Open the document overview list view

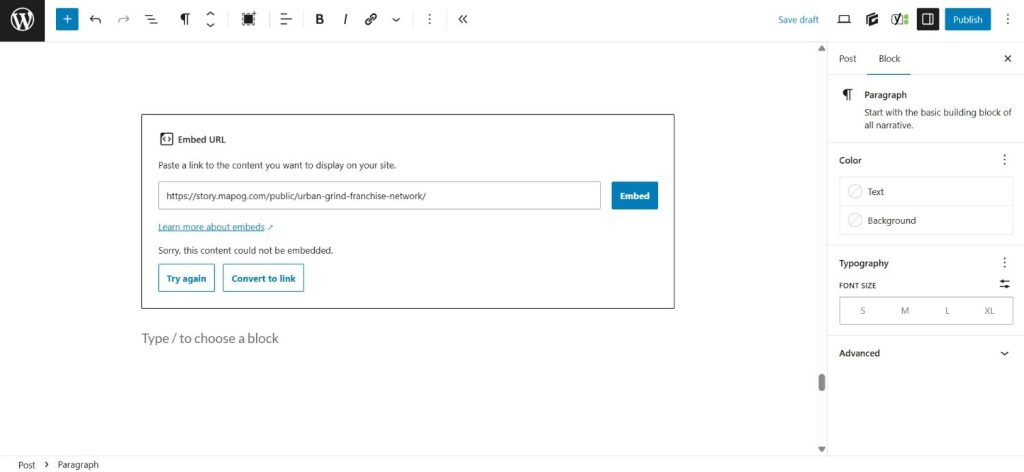pyautogui.click(x=151, y=20)
